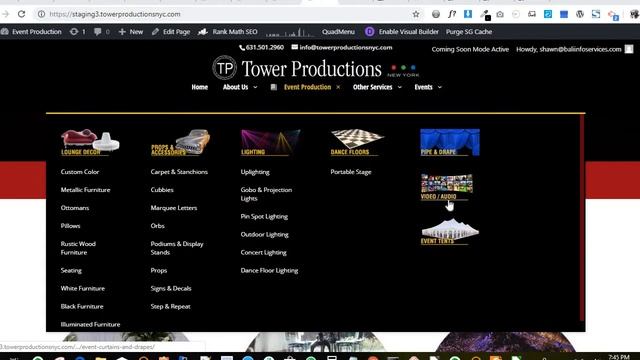
Task: Click the user avatar next to Howdy
Action: coord(629,49)
